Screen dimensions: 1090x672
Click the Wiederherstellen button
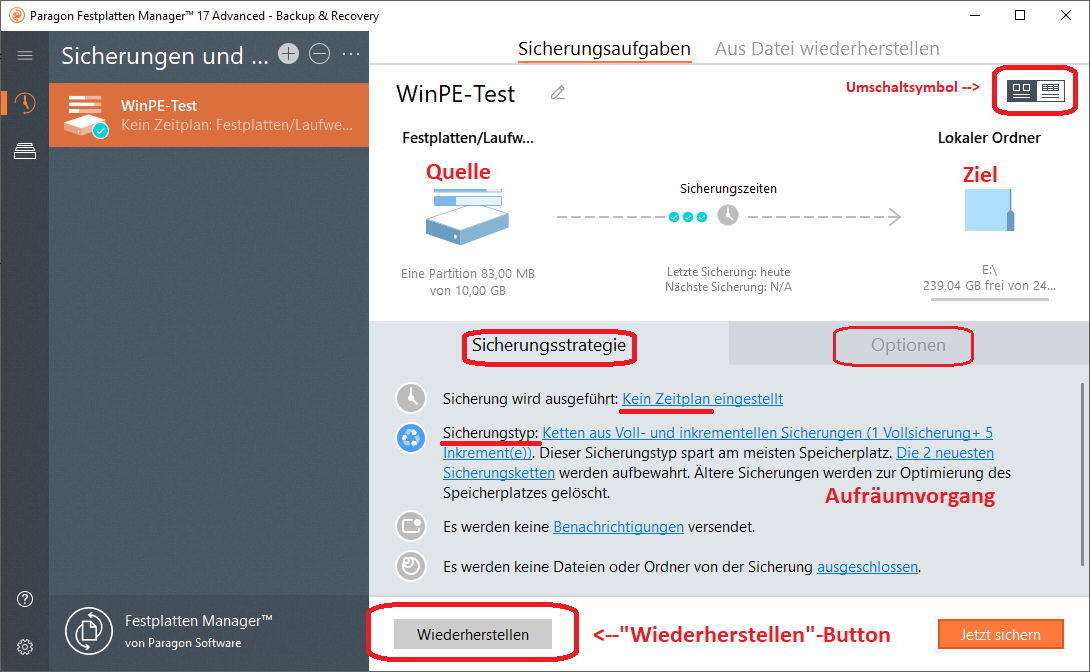pos(473,634)
